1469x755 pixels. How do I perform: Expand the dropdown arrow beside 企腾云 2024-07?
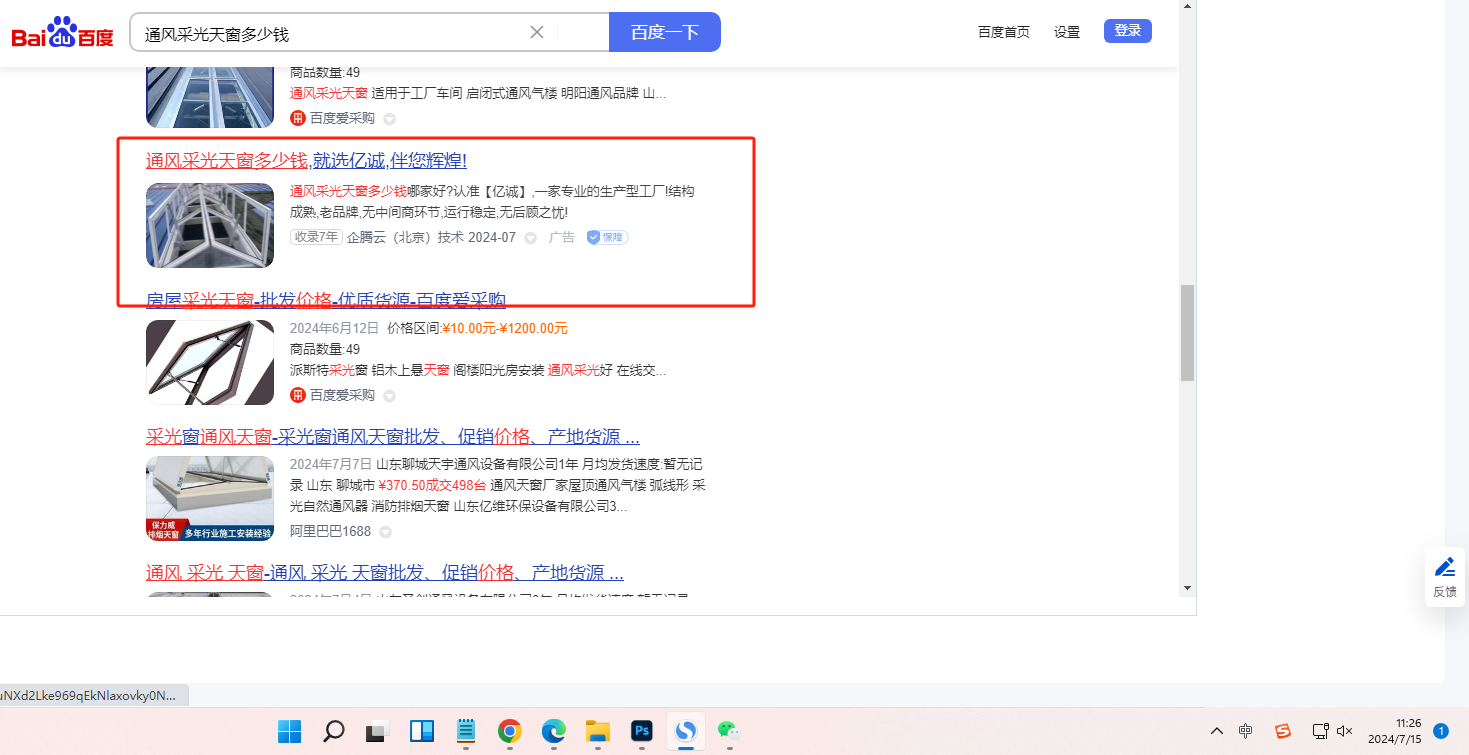click(530, 238)
